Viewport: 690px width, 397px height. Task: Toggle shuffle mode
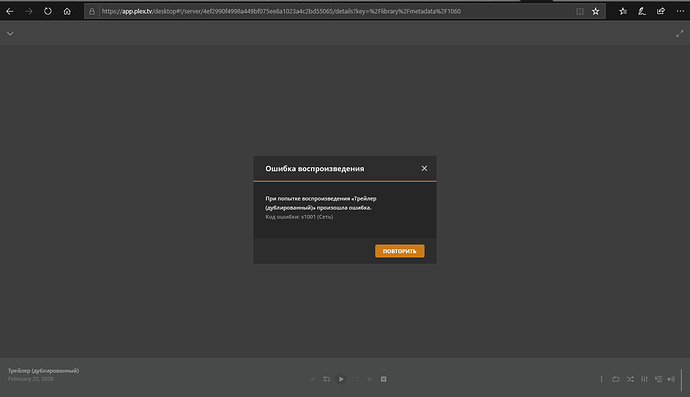pyautogui.click(x=630, y=379)
